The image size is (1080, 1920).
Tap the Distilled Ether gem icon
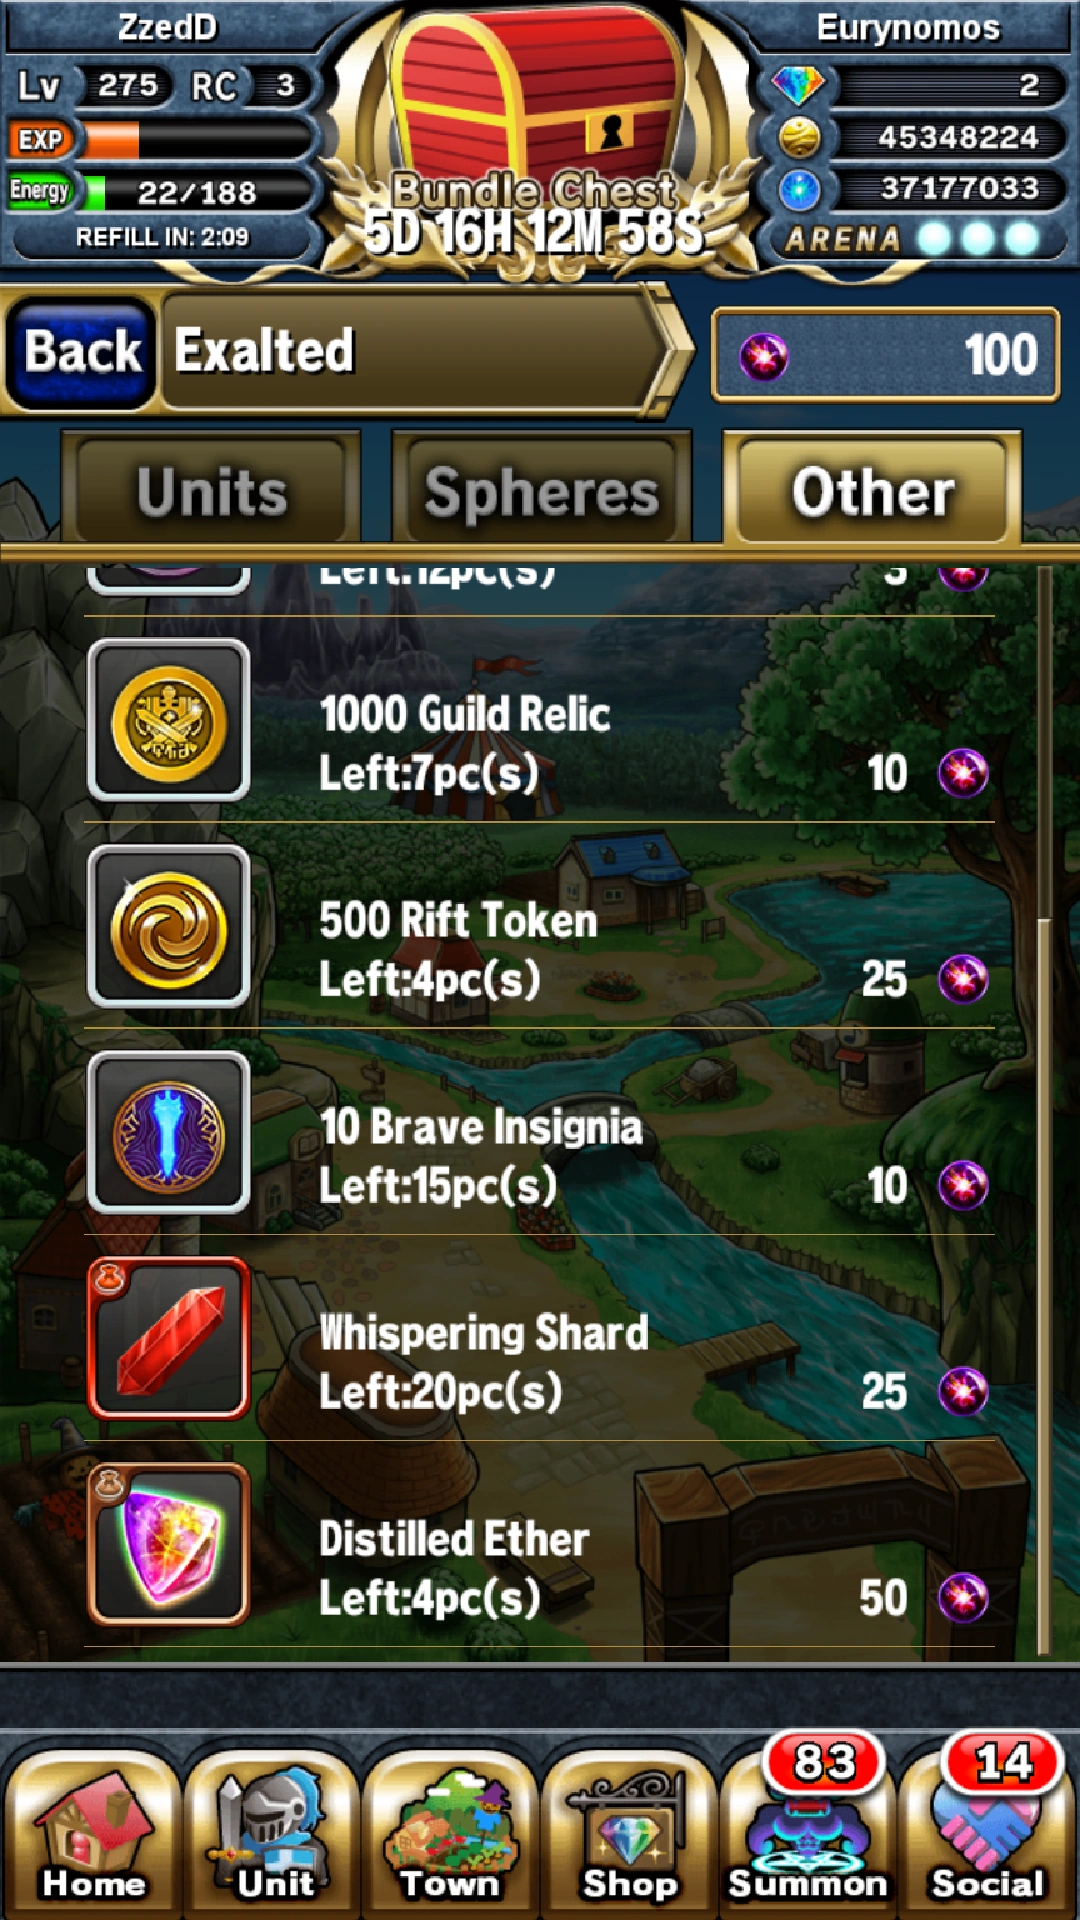click(x=169, y=1544)
